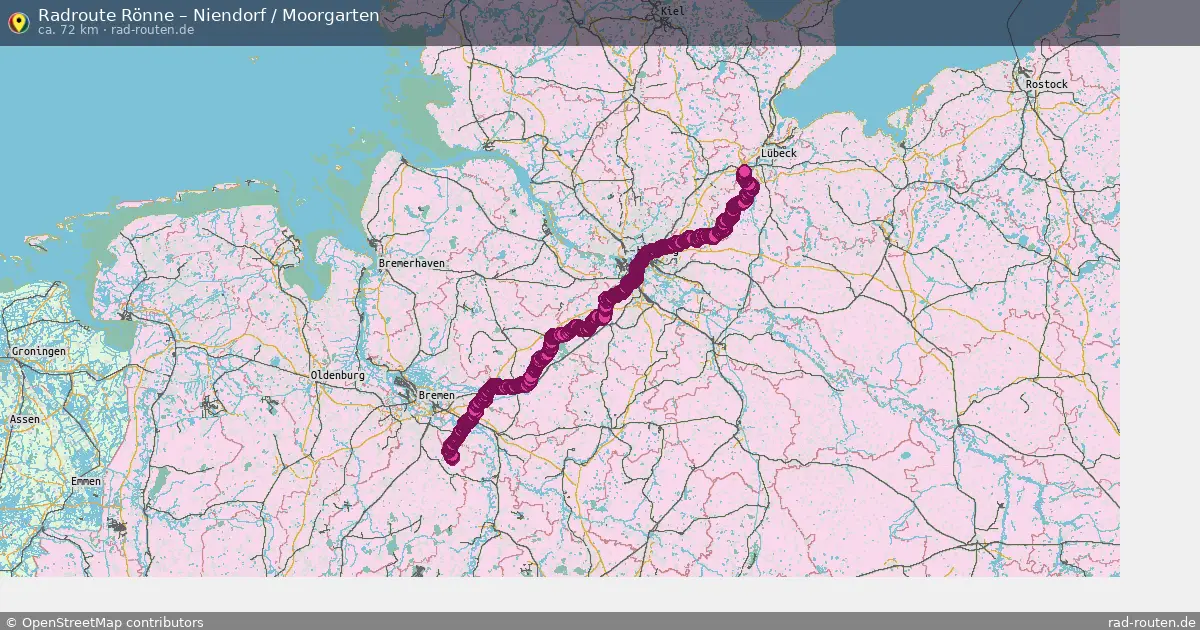Click the Emmen city label
This screenshot has width=1200, height=630.
tap(86, 482)
